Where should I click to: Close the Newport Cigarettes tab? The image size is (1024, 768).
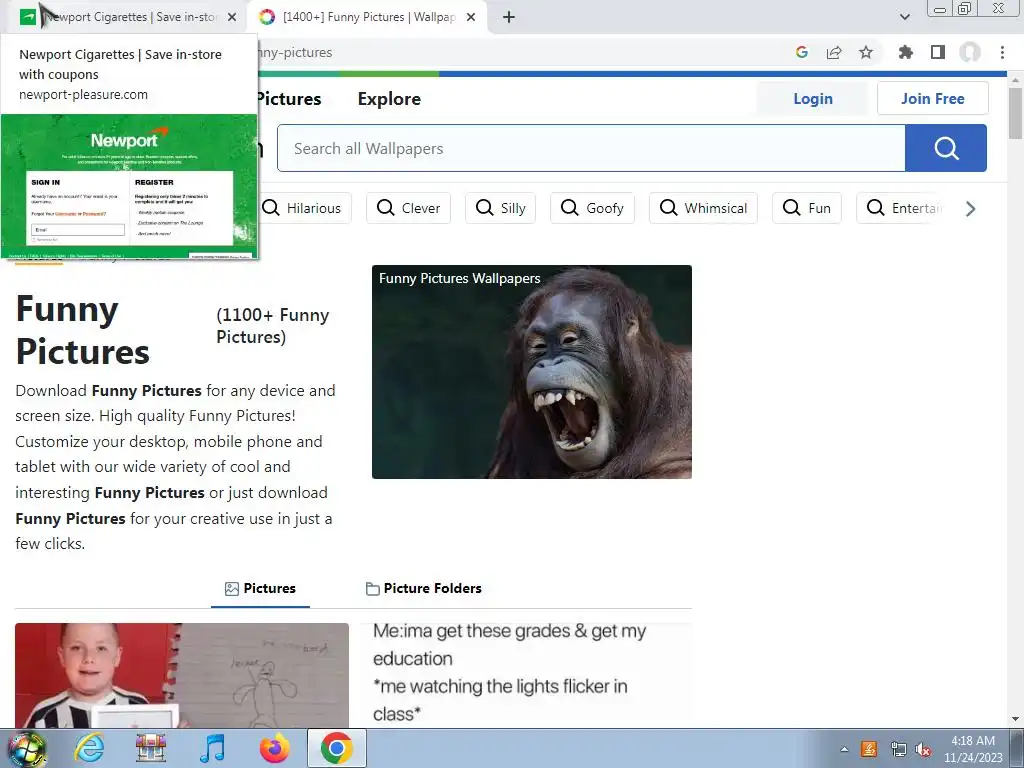tap(232, 17)
